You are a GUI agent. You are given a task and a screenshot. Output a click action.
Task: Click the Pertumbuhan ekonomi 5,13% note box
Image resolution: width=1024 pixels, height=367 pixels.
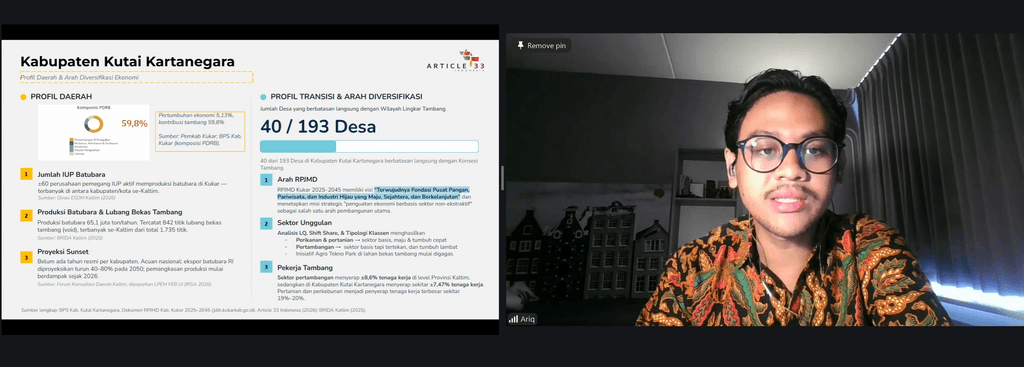click(x=200, y=131)
